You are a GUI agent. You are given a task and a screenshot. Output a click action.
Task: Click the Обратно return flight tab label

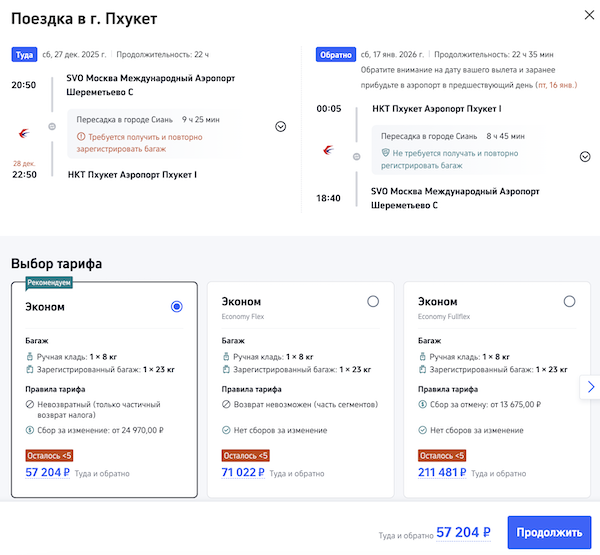[x=333, y=54]
